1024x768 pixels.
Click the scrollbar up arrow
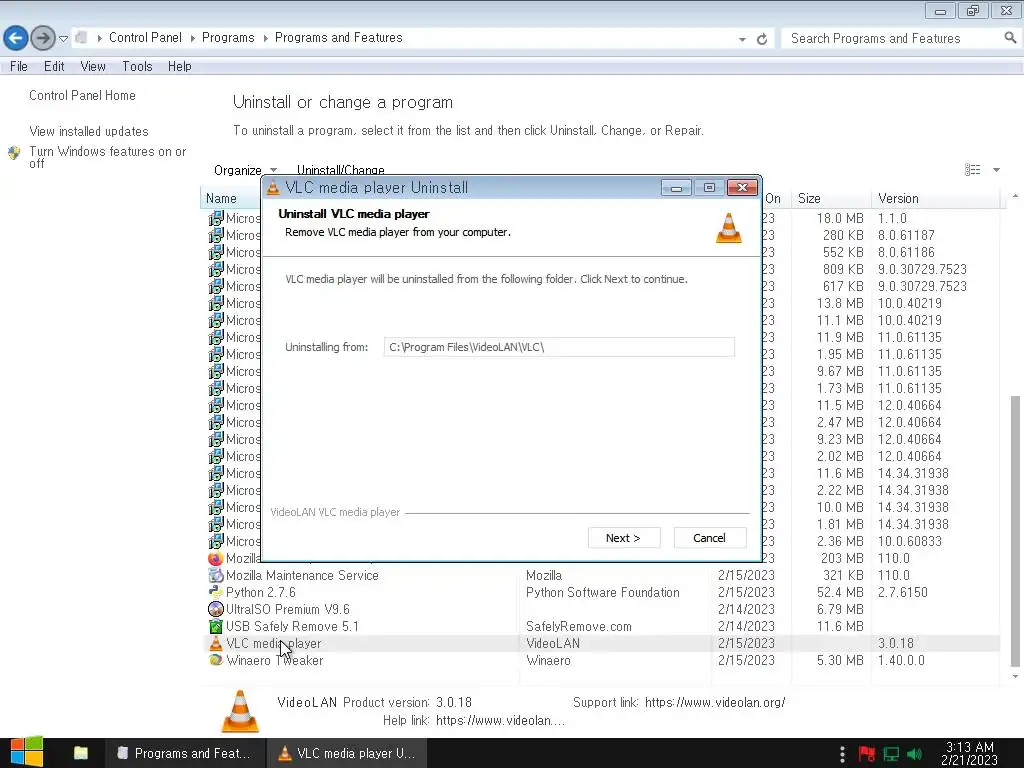coord(1015,196)
